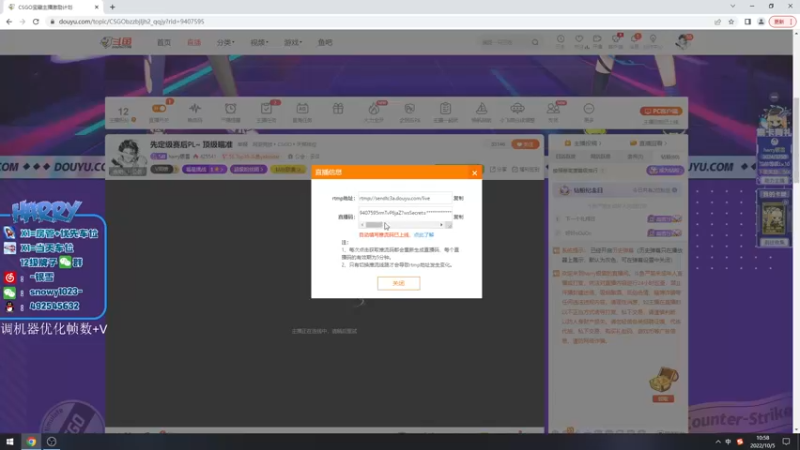Open the 点此了解 link in dialog
800x450 pixels.
[x=423, y=235]
